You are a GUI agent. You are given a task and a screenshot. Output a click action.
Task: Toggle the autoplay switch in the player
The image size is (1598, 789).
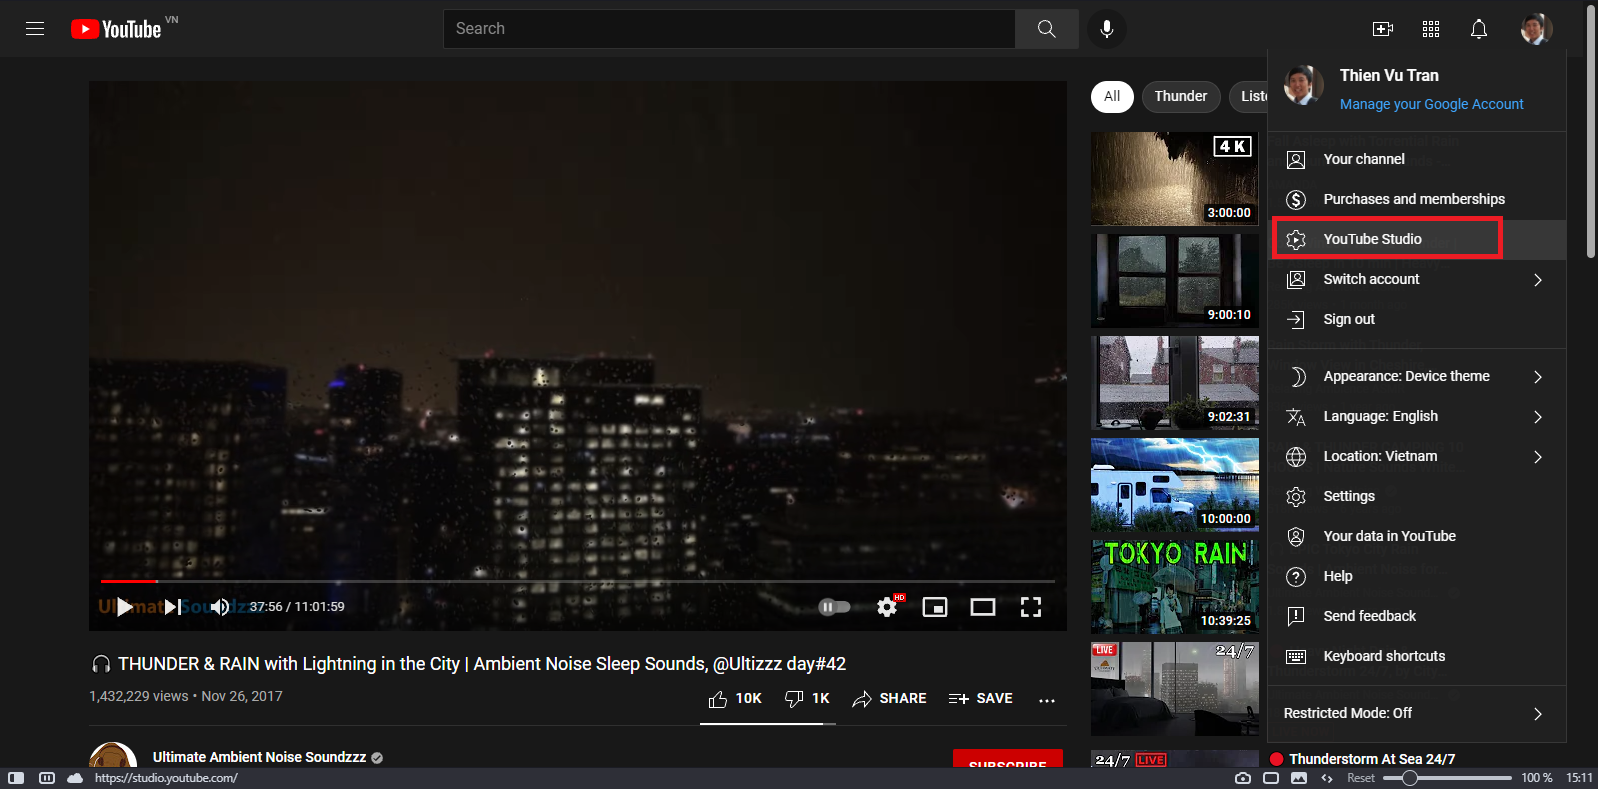tap(834, 607)
